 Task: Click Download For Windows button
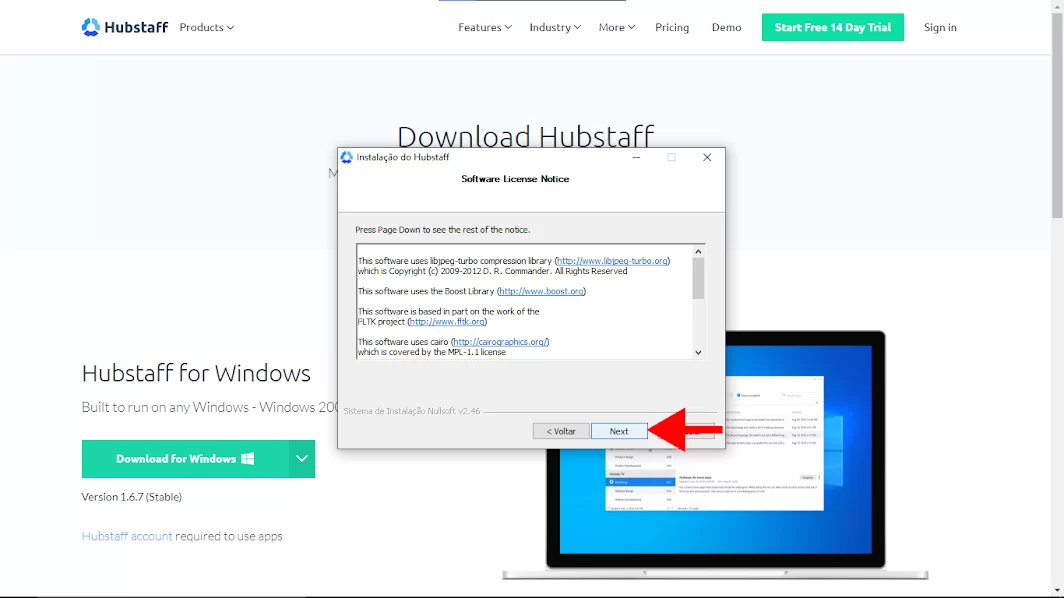(185, 459)
